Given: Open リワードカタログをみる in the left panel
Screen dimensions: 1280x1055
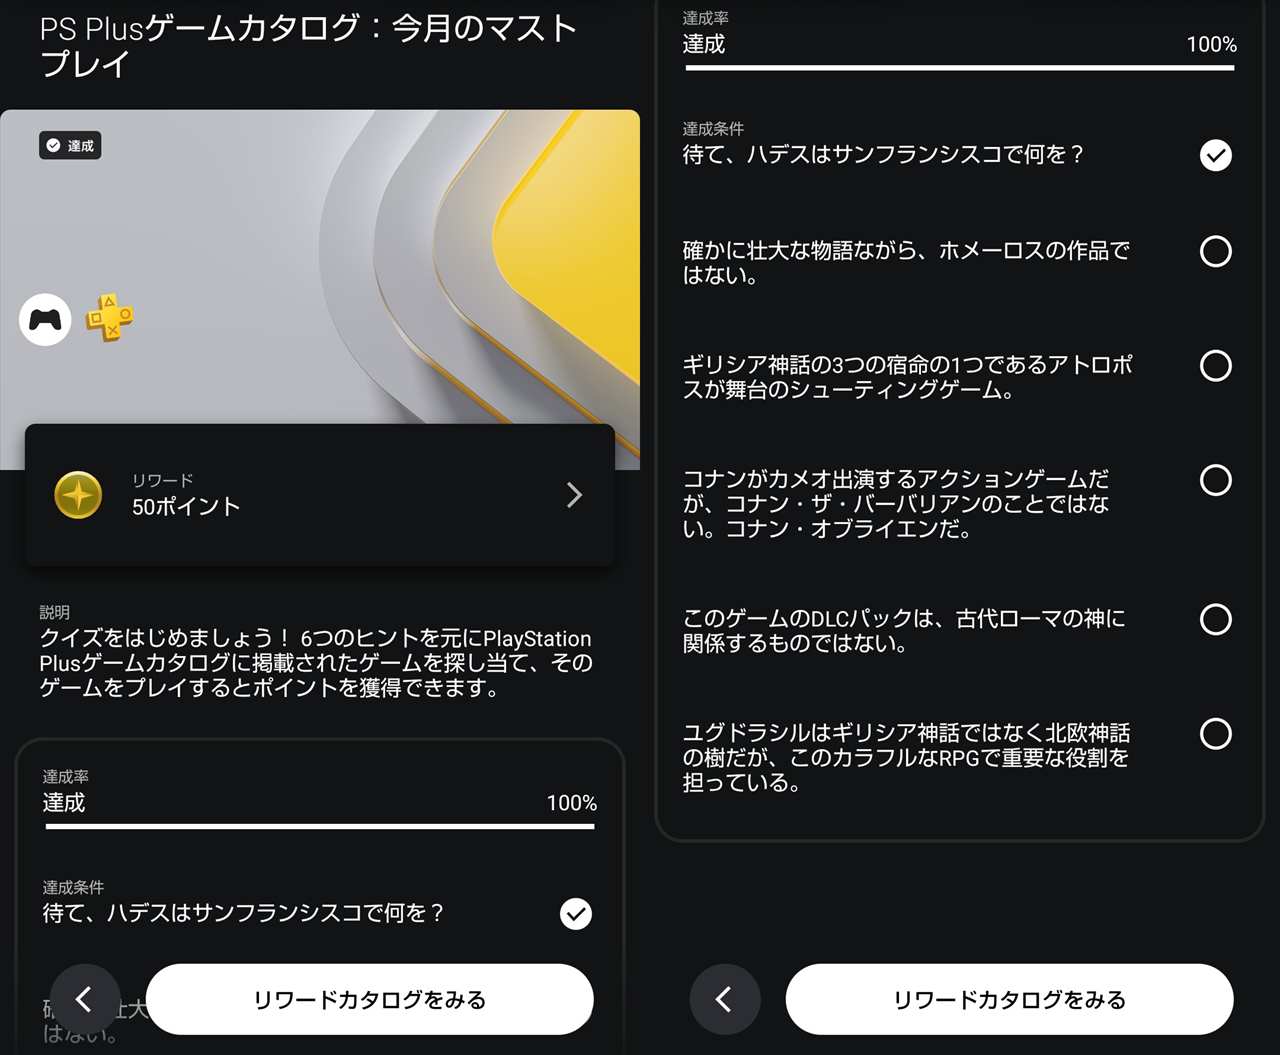Looking at the screenshot, I should (370, 999).
